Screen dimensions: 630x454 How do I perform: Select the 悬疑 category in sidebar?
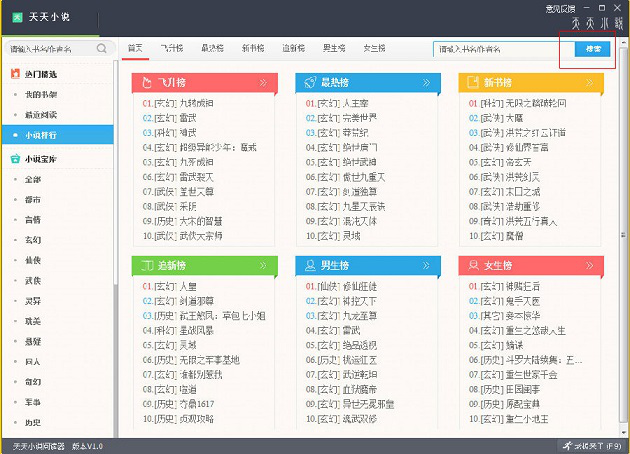click(x=33, y=342)
